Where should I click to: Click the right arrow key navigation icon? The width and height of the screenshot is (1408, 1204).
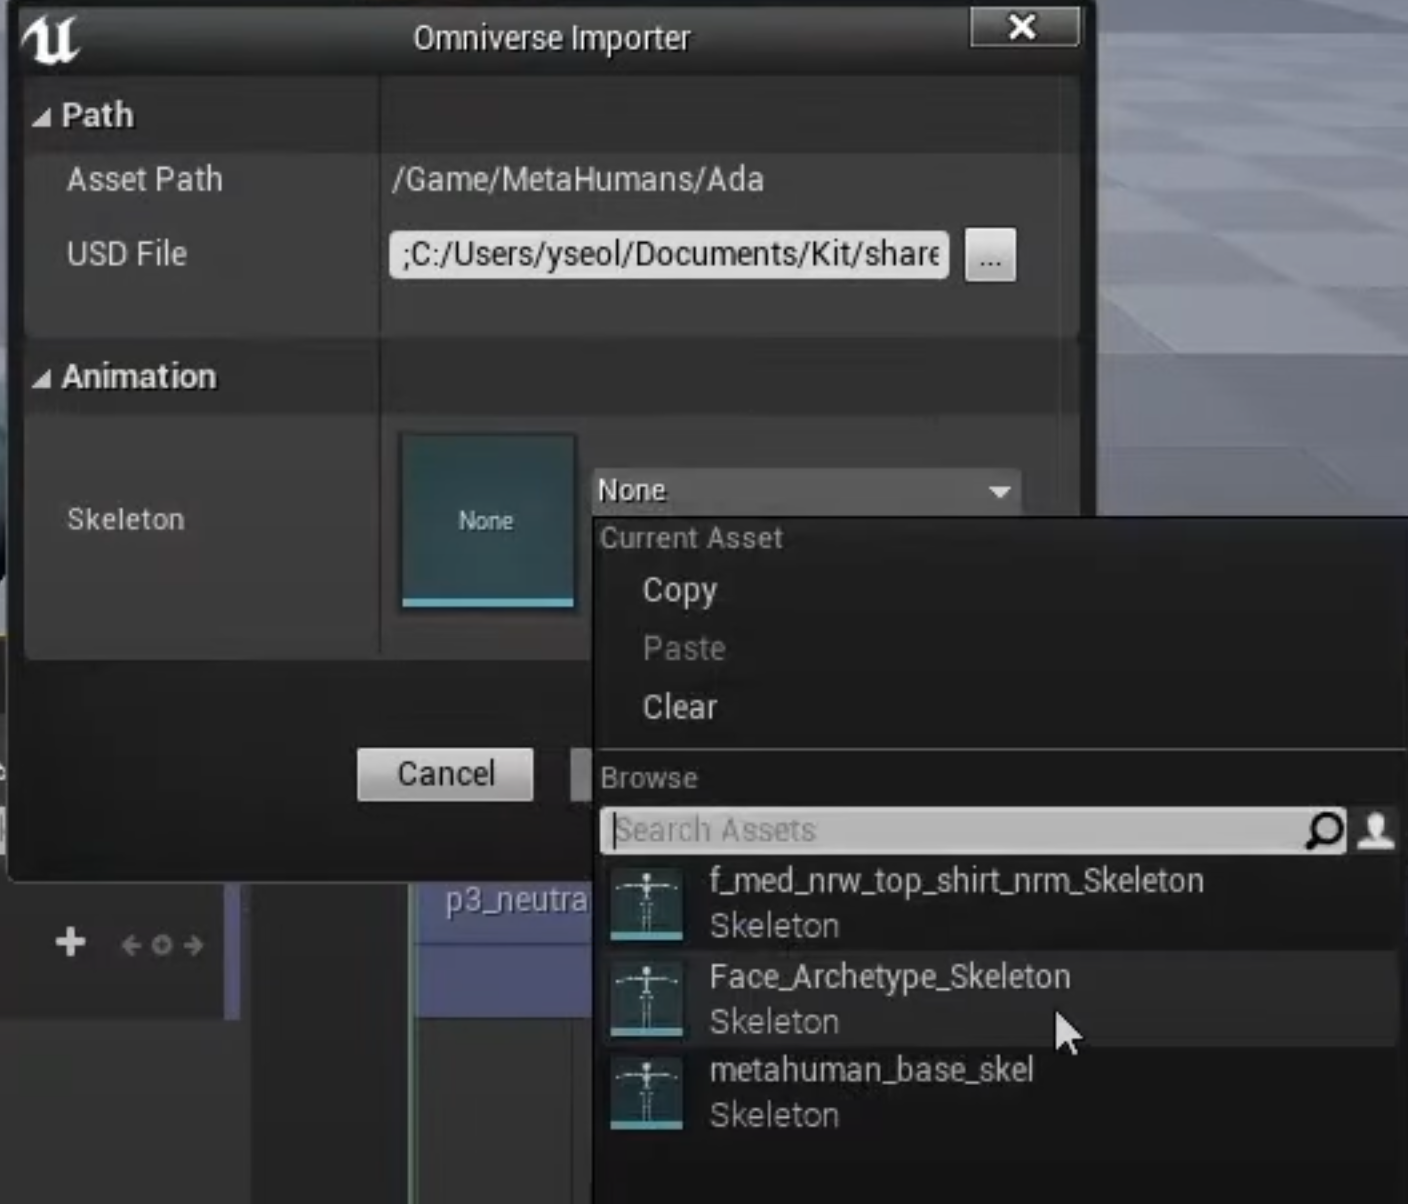click(193, 944)
